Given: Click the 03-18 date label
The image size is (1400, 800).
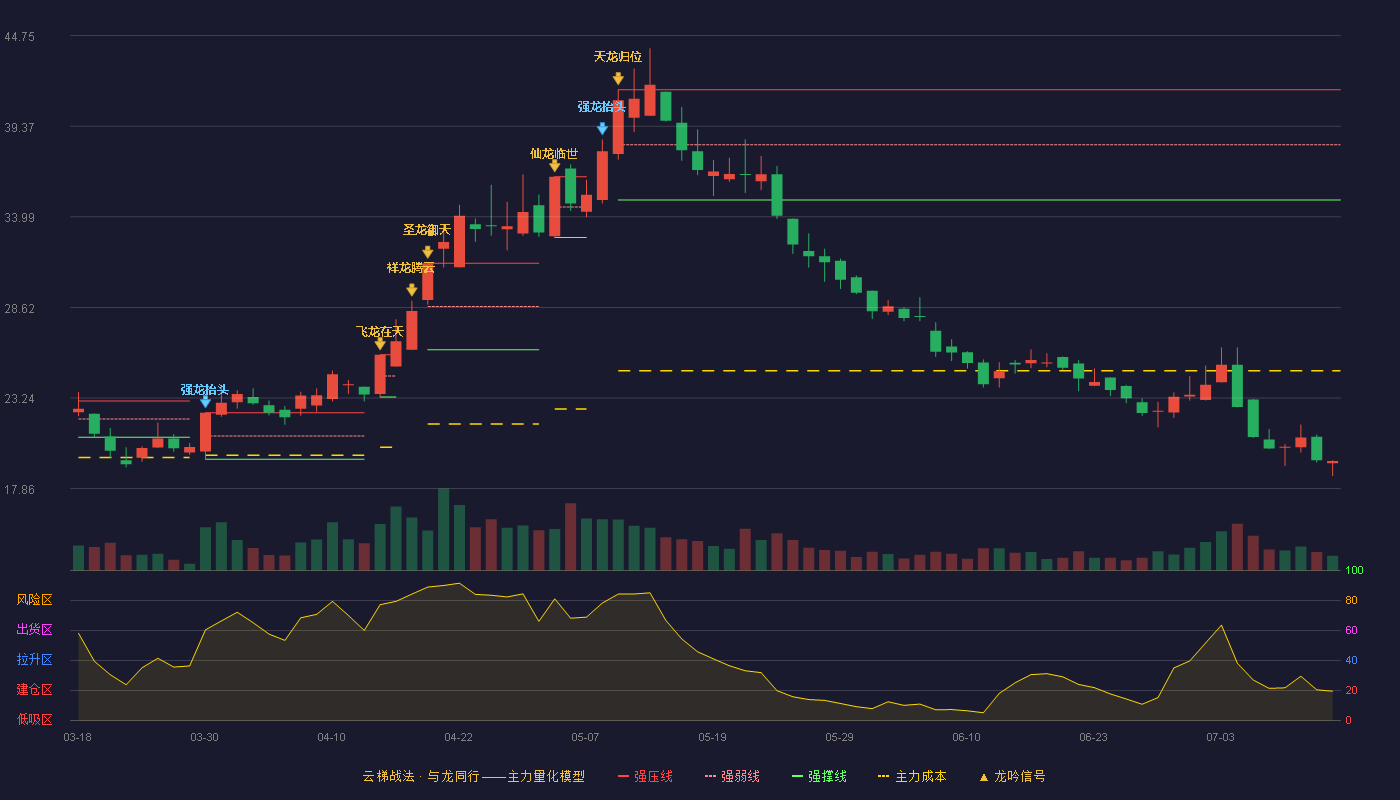Looking at the screenshot, I should 77,737.
